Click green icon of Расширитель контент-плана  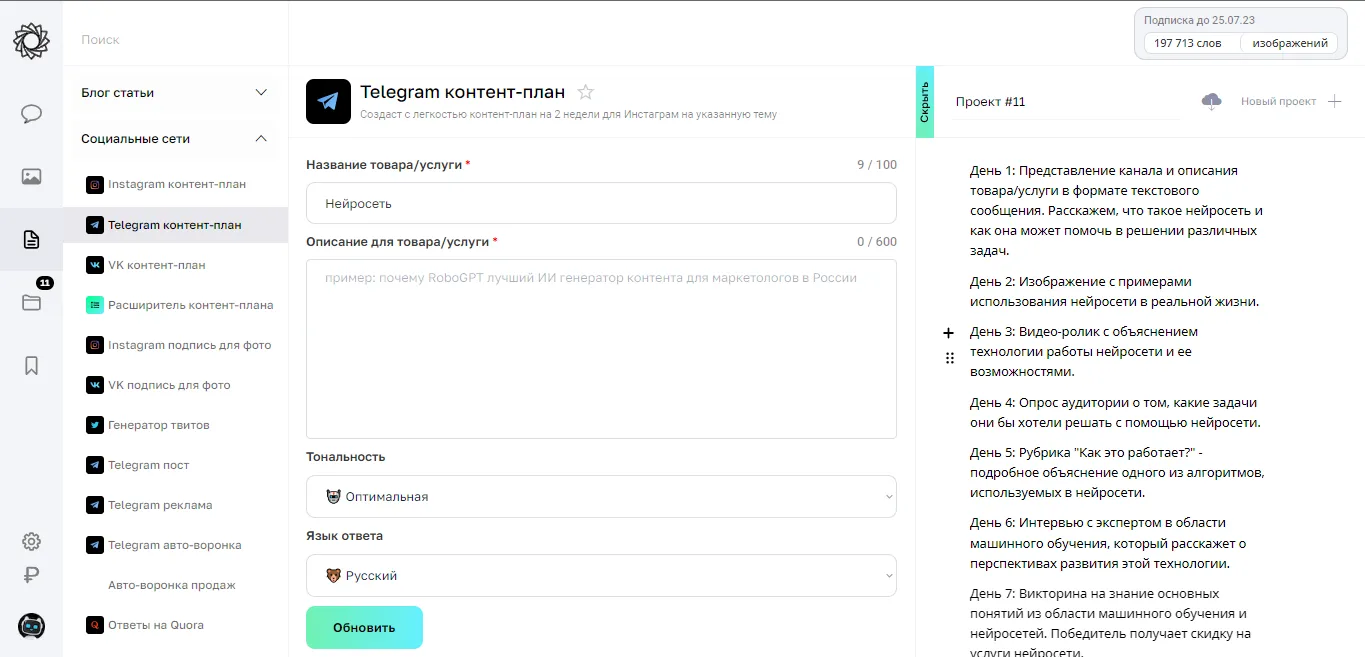tap(95, 305)
